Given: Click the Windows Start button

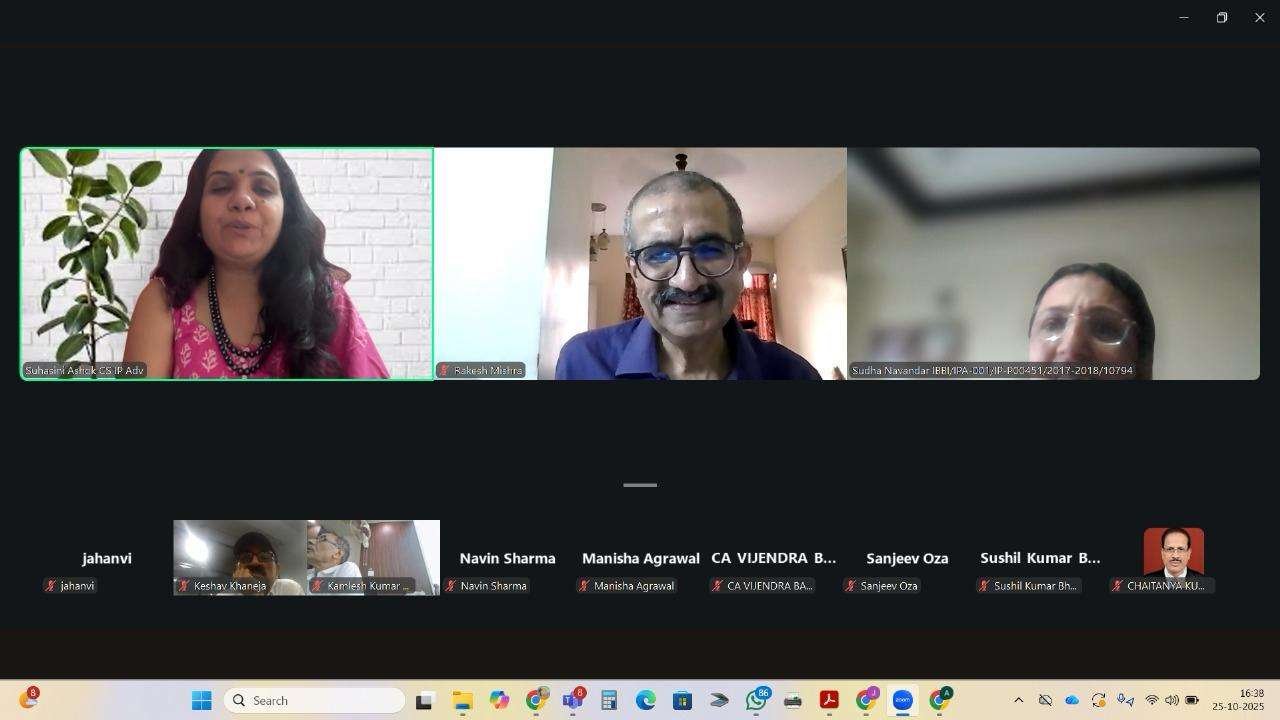Looking at the screenshot, I should tap(201, 701).
